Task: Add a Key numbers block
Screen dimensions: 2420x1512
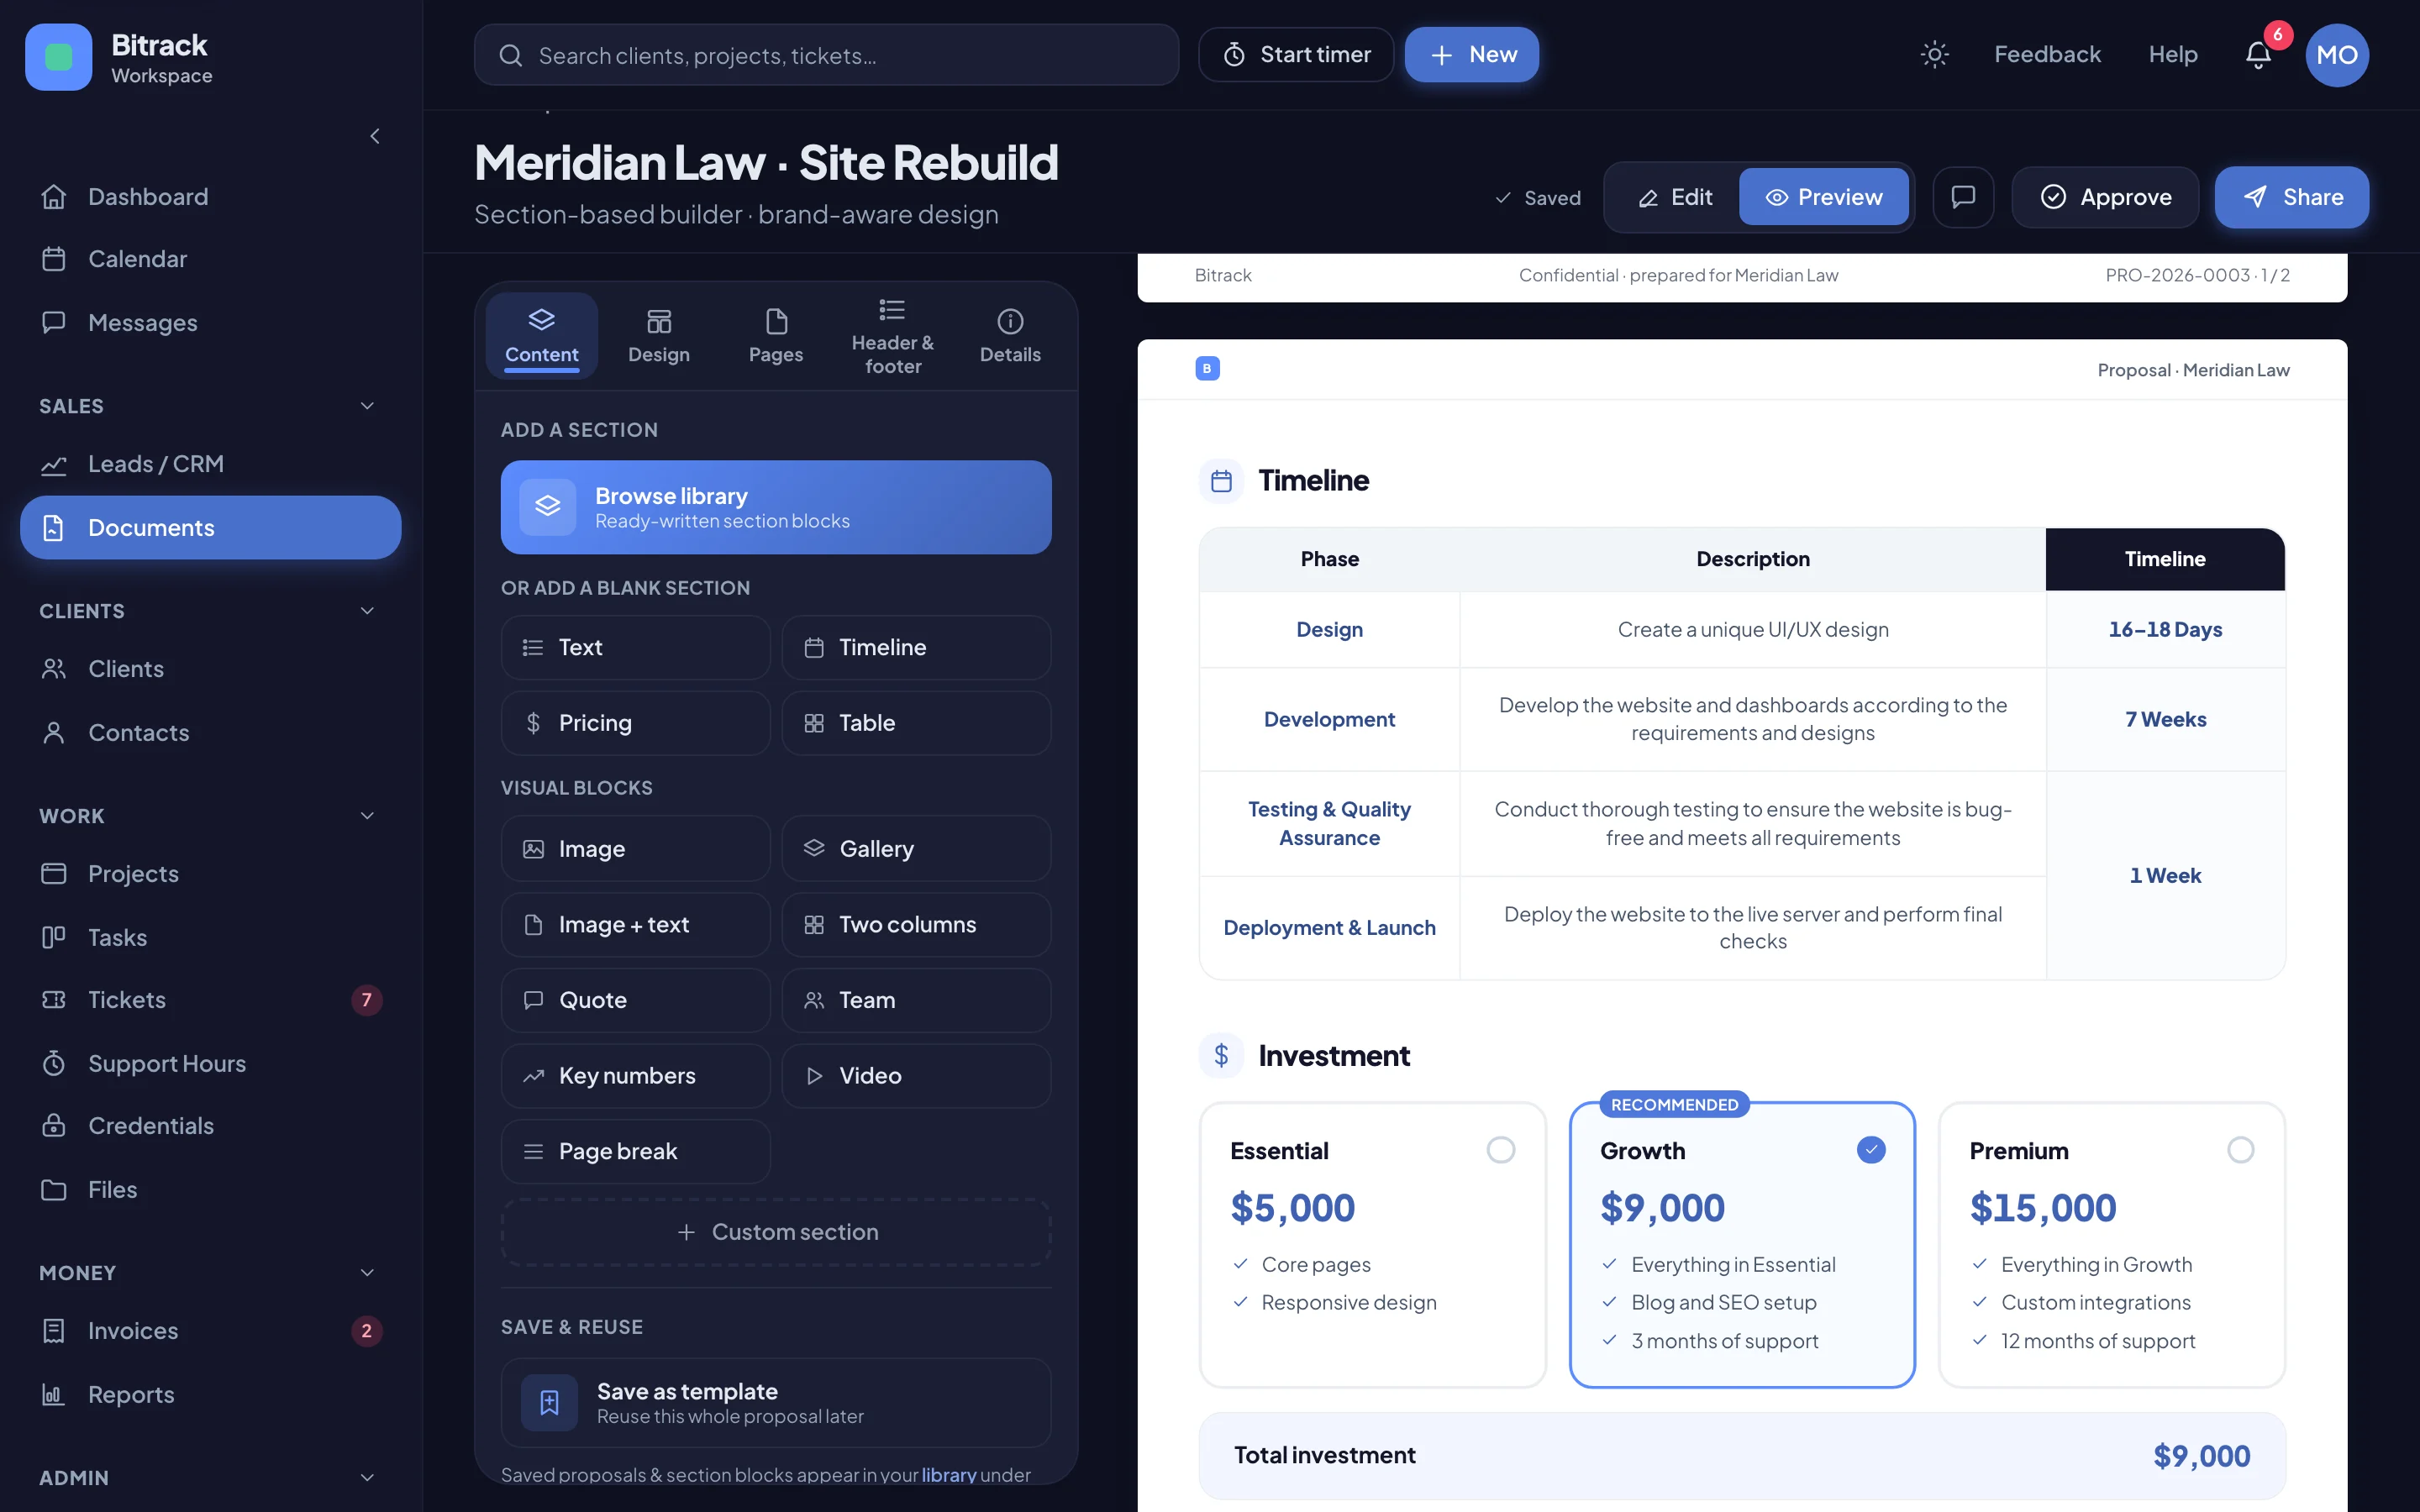Action: click(635, 1076)
